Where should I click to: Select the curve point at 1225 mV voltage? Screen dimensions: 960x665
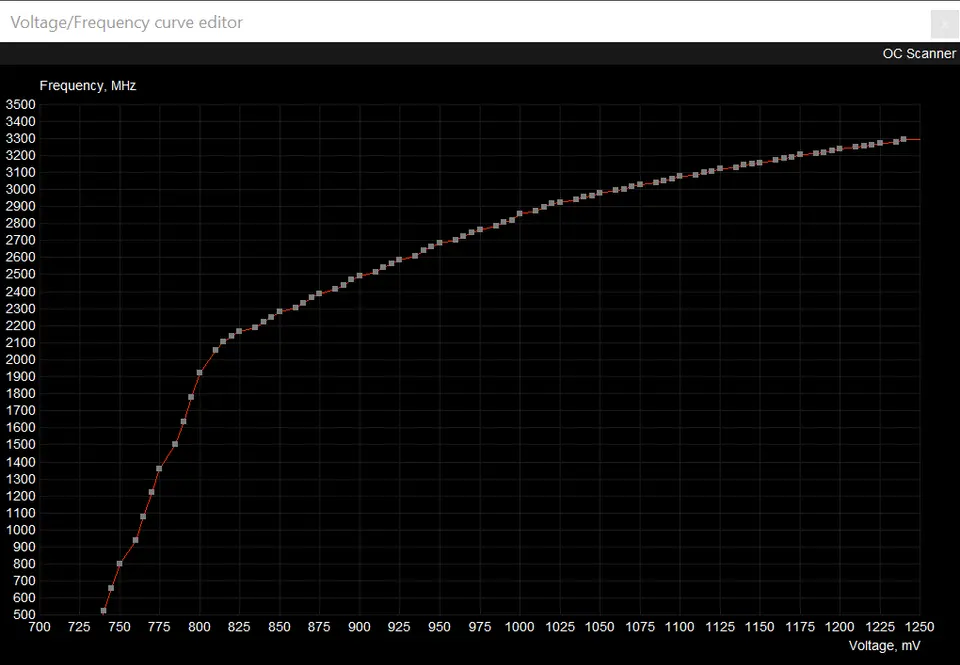pyautogui.click(x=880, y=143)
